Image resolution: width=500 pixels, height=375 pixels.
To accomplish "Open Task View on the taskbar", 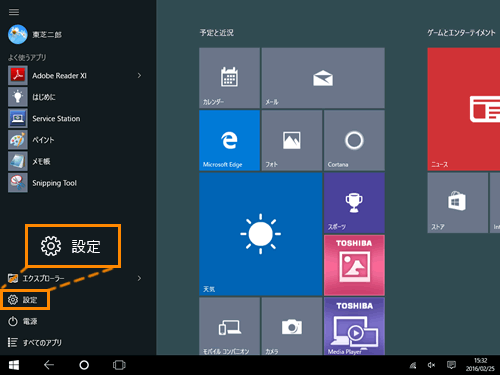I will click(119, 365).
